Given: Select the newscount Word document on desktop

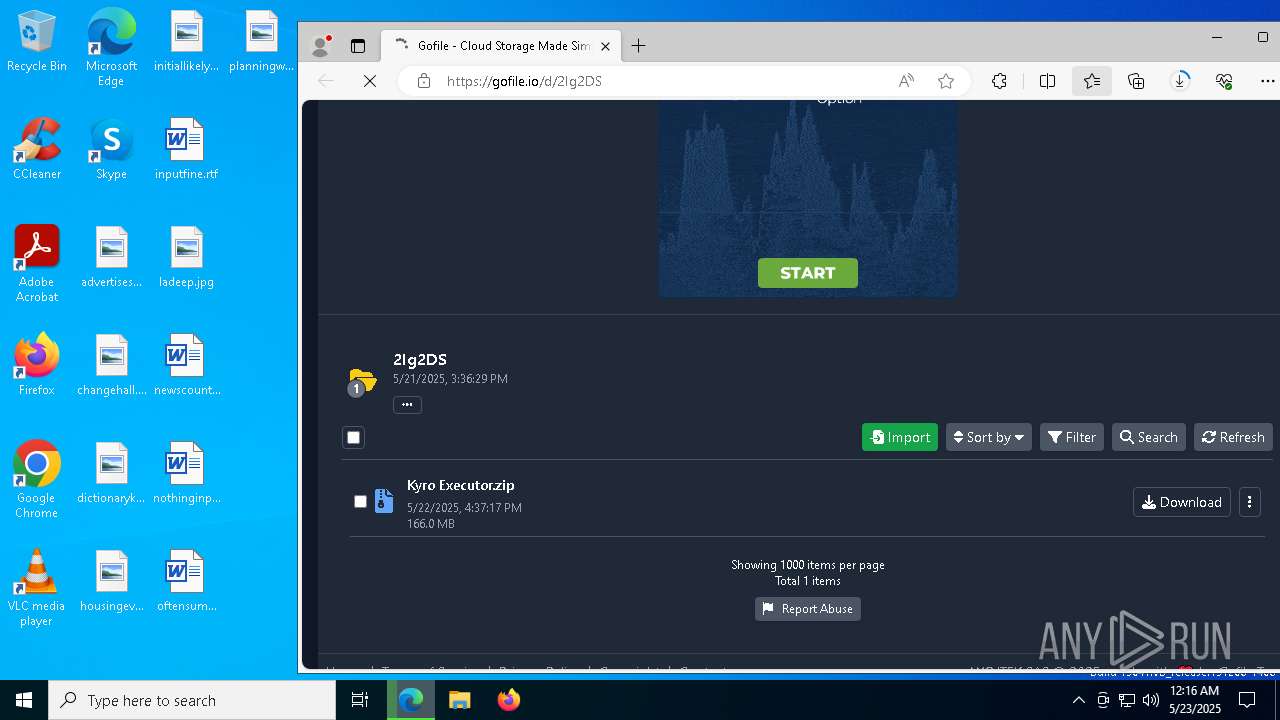Looking at the screenshot, I should (186, 366).
